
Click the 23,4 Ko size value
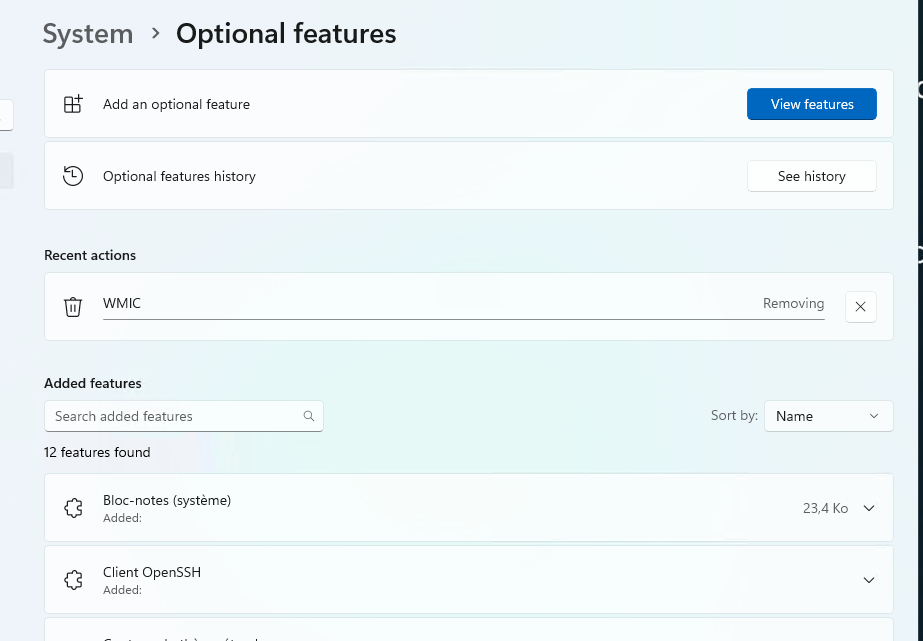[x=825, y=509]
